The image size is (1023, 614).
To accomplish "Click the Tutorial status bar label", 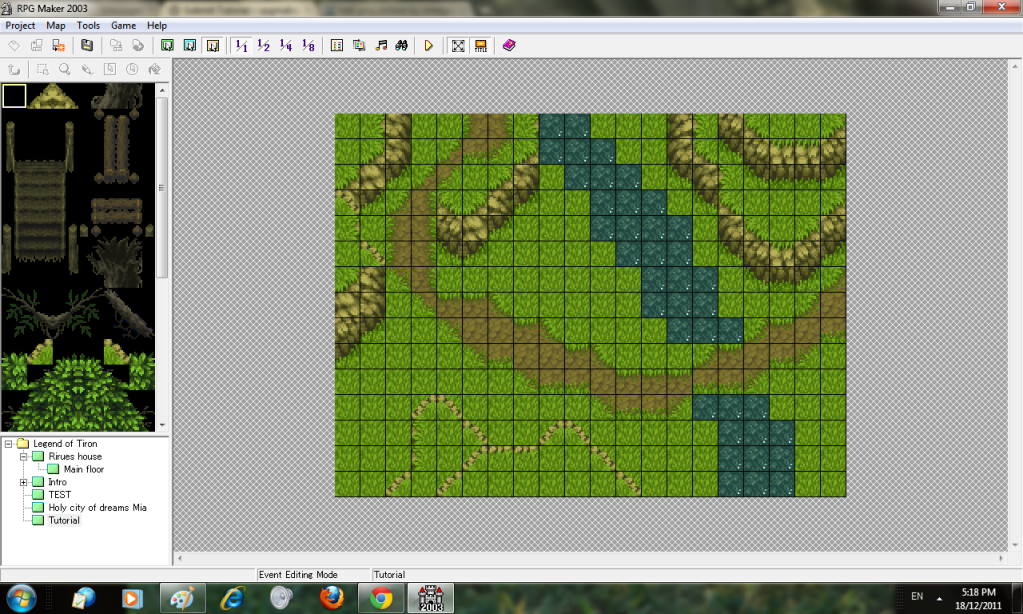I will (x=389, y=575).
